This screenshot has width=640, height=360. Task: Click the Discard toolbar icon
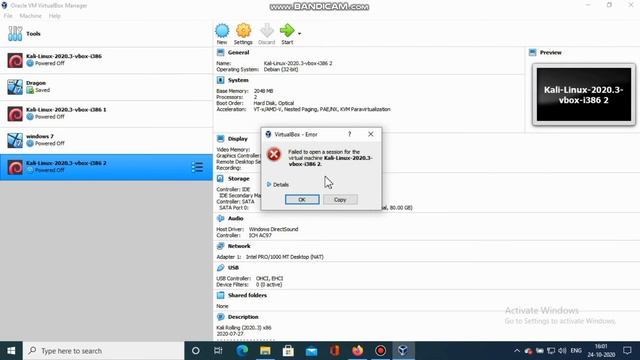point(267,31)
